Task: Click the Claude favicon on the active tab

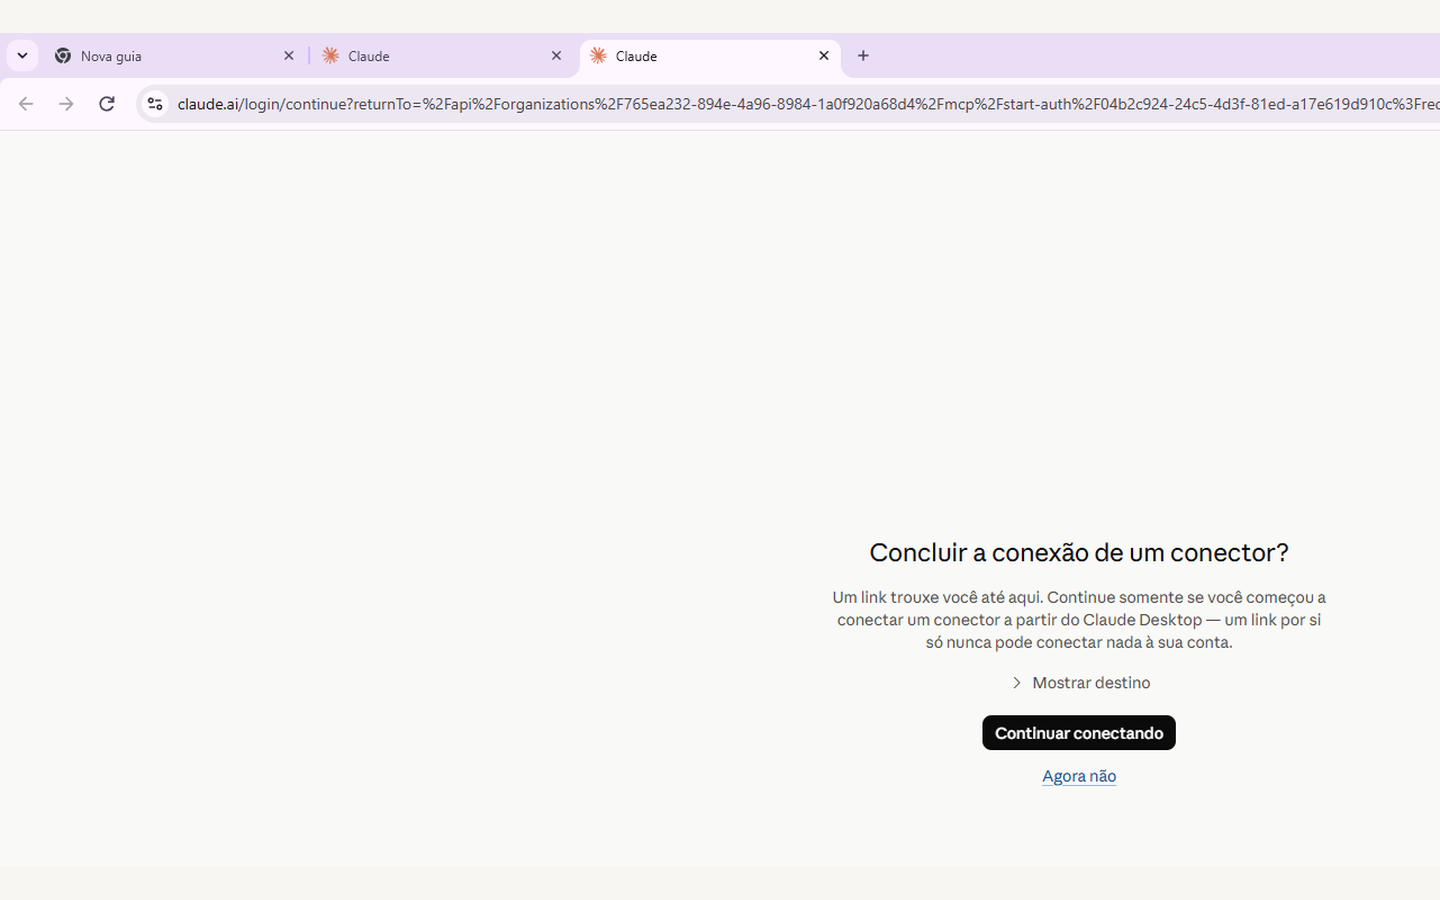Action: (598, 56)
